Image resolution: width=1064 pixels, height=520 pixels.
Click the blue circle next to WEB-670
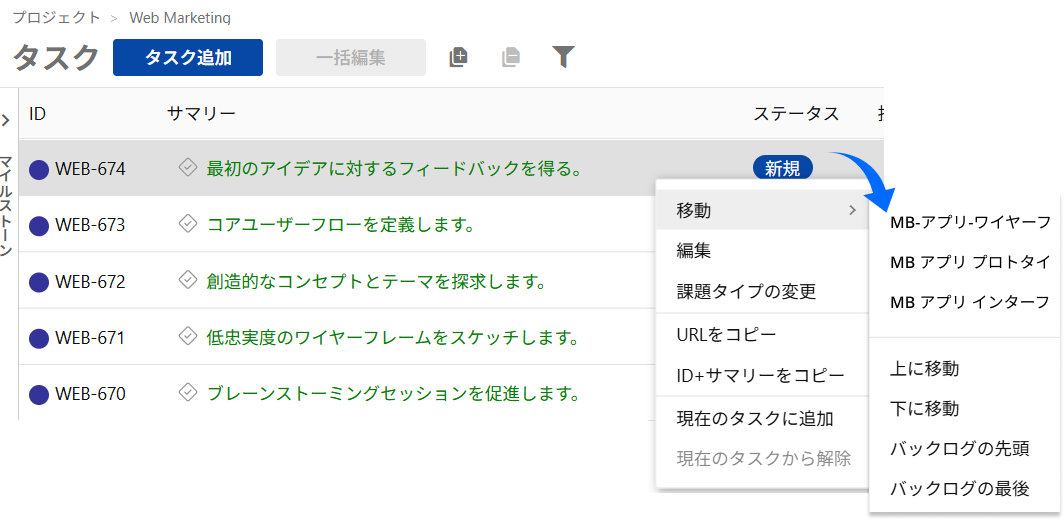39,394
